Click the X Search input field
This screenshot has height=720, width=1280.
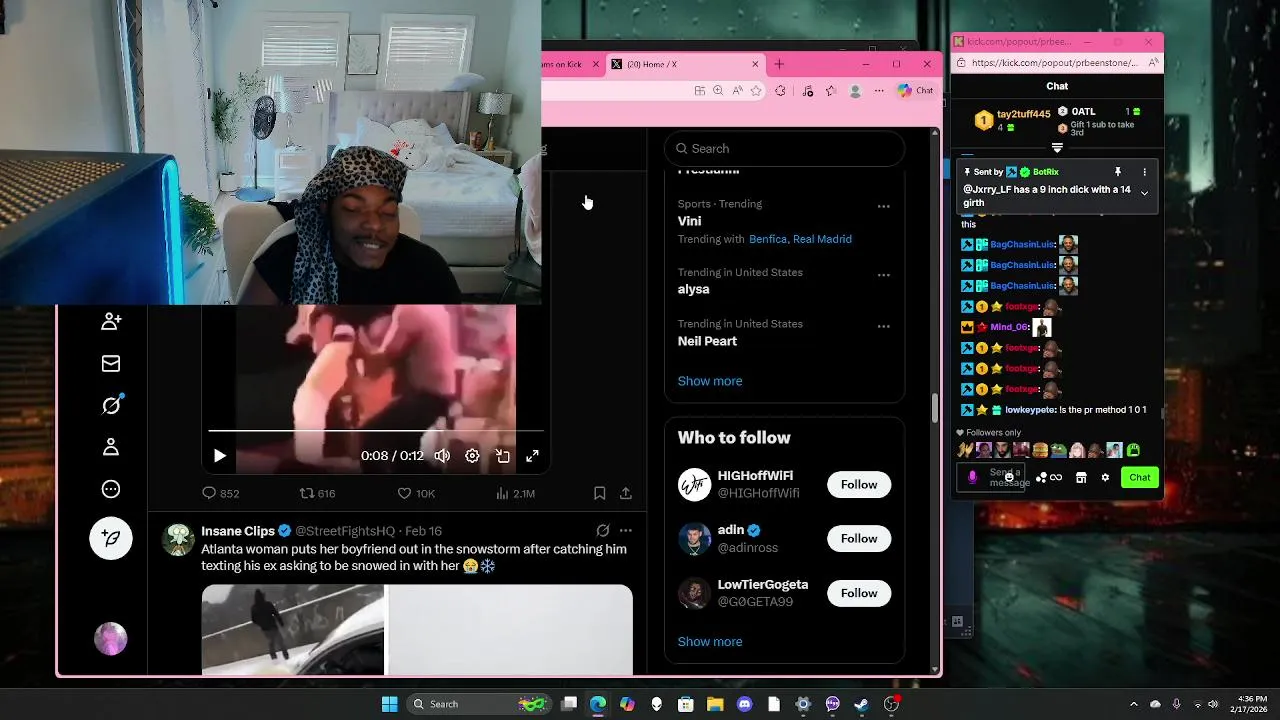click(x=784, y=148)
